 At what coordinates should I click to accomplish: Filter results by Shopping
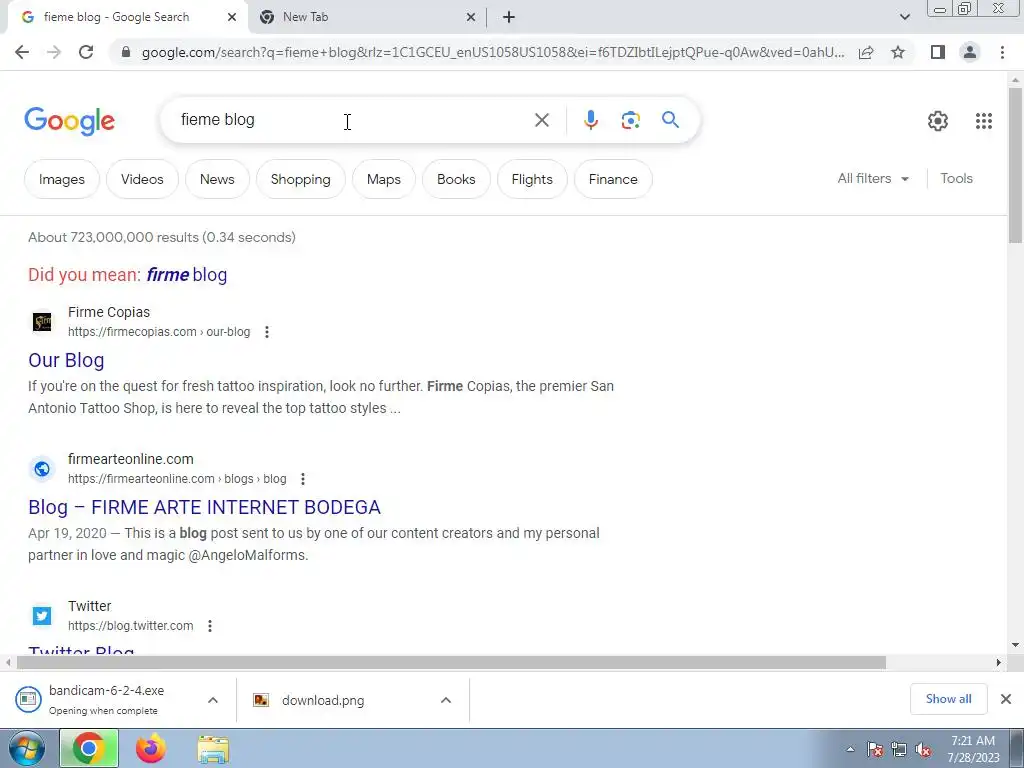point(300,179)
